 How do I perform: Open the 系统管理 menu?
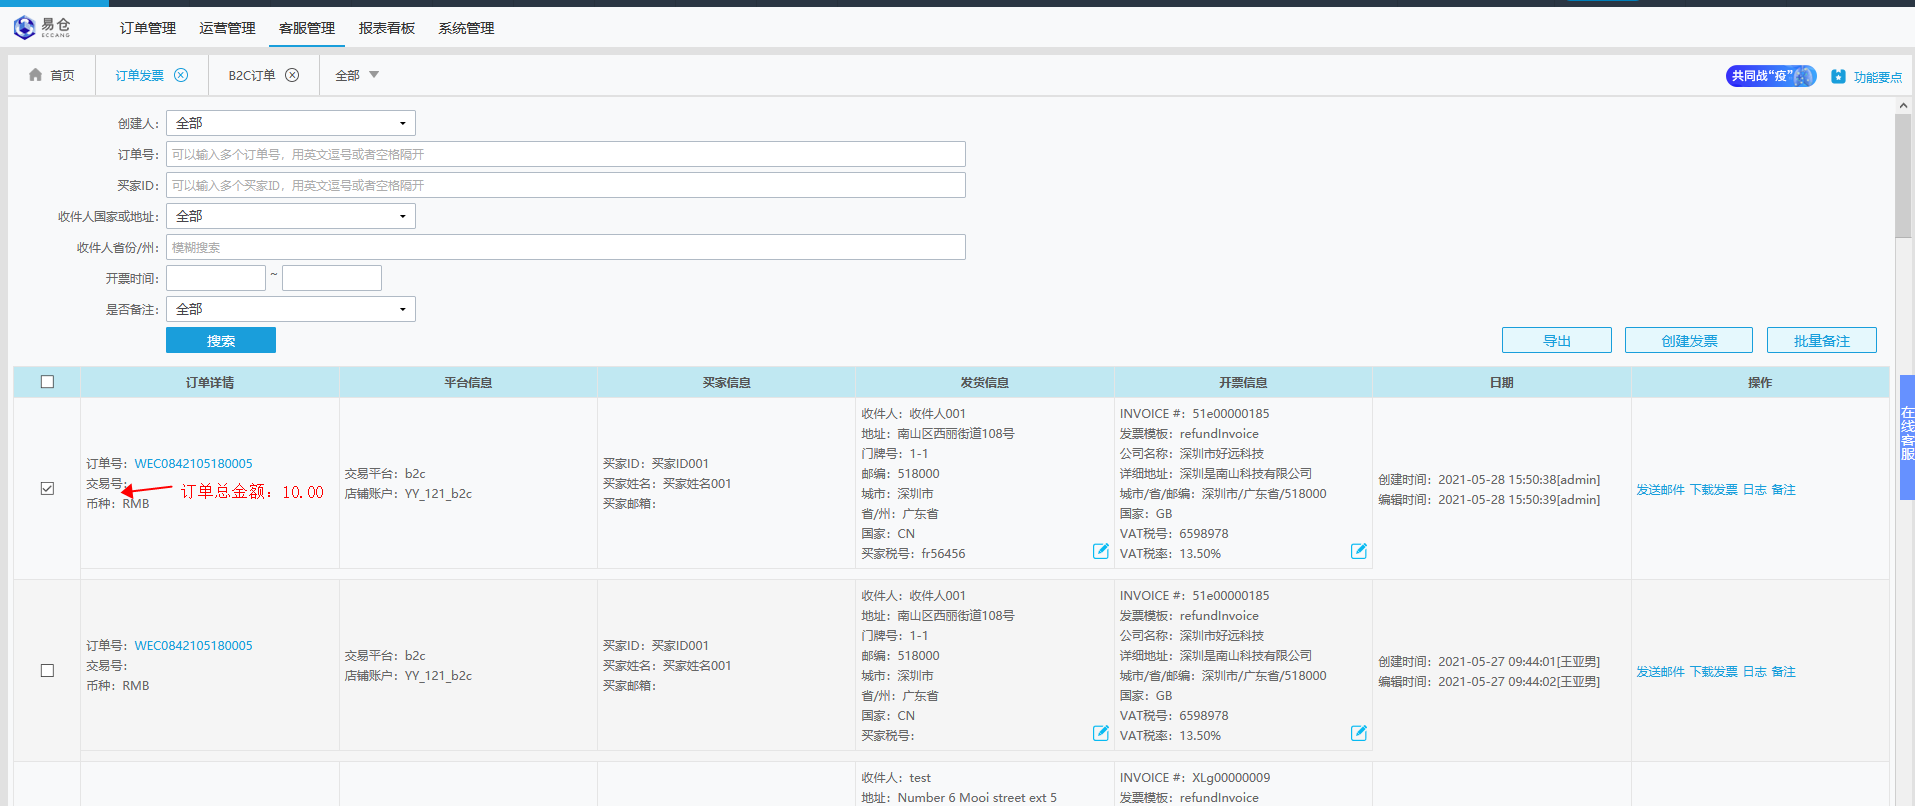point(466,28)
